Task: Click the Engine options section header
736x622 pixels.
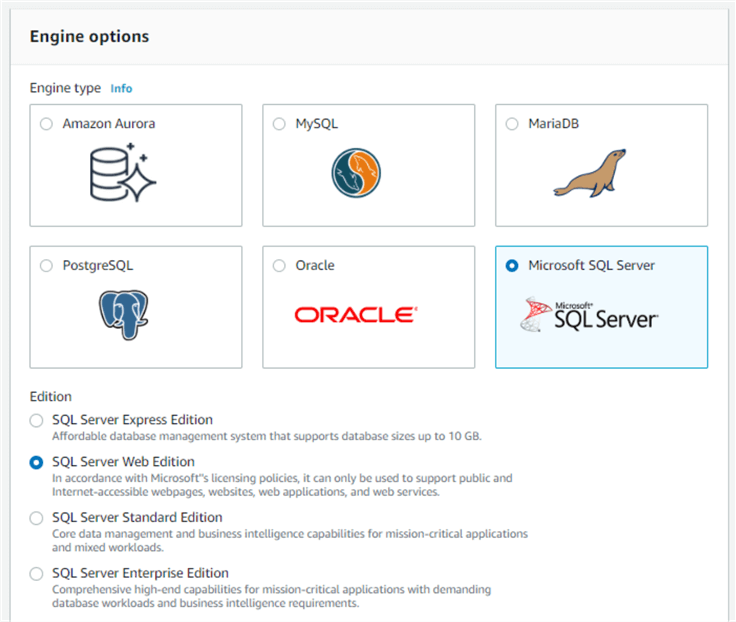Action: pyautogui.click(x=89, y=37)
